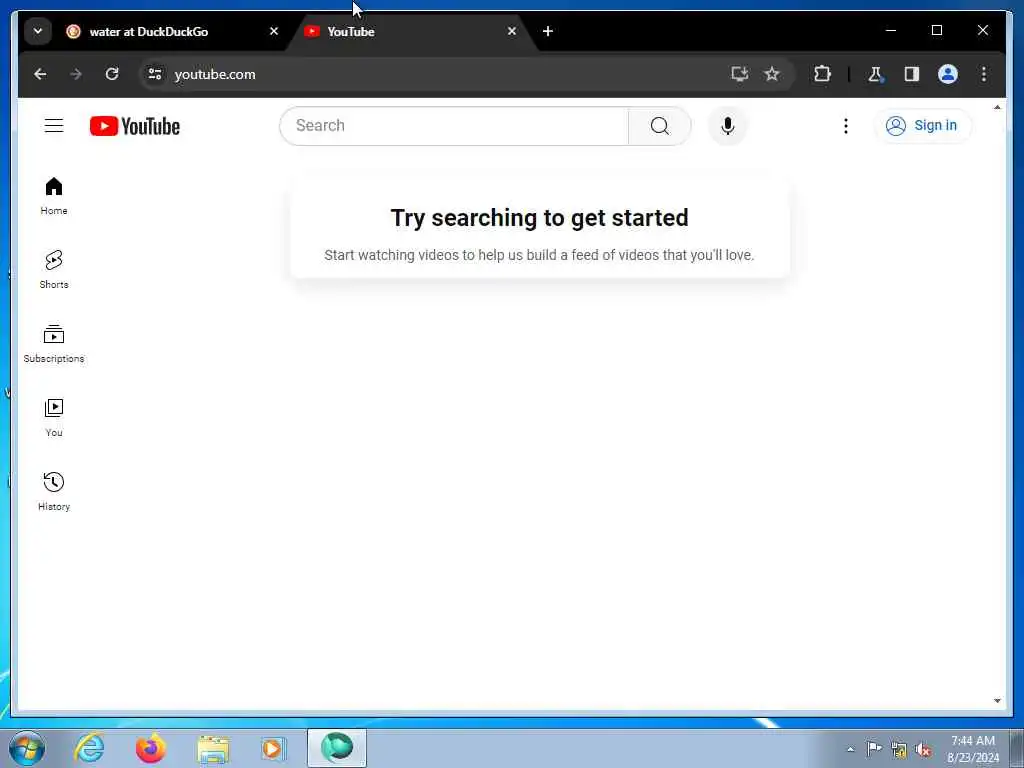Click page scrollbar up arrow
1024x768 pixels.
(997, 107)
